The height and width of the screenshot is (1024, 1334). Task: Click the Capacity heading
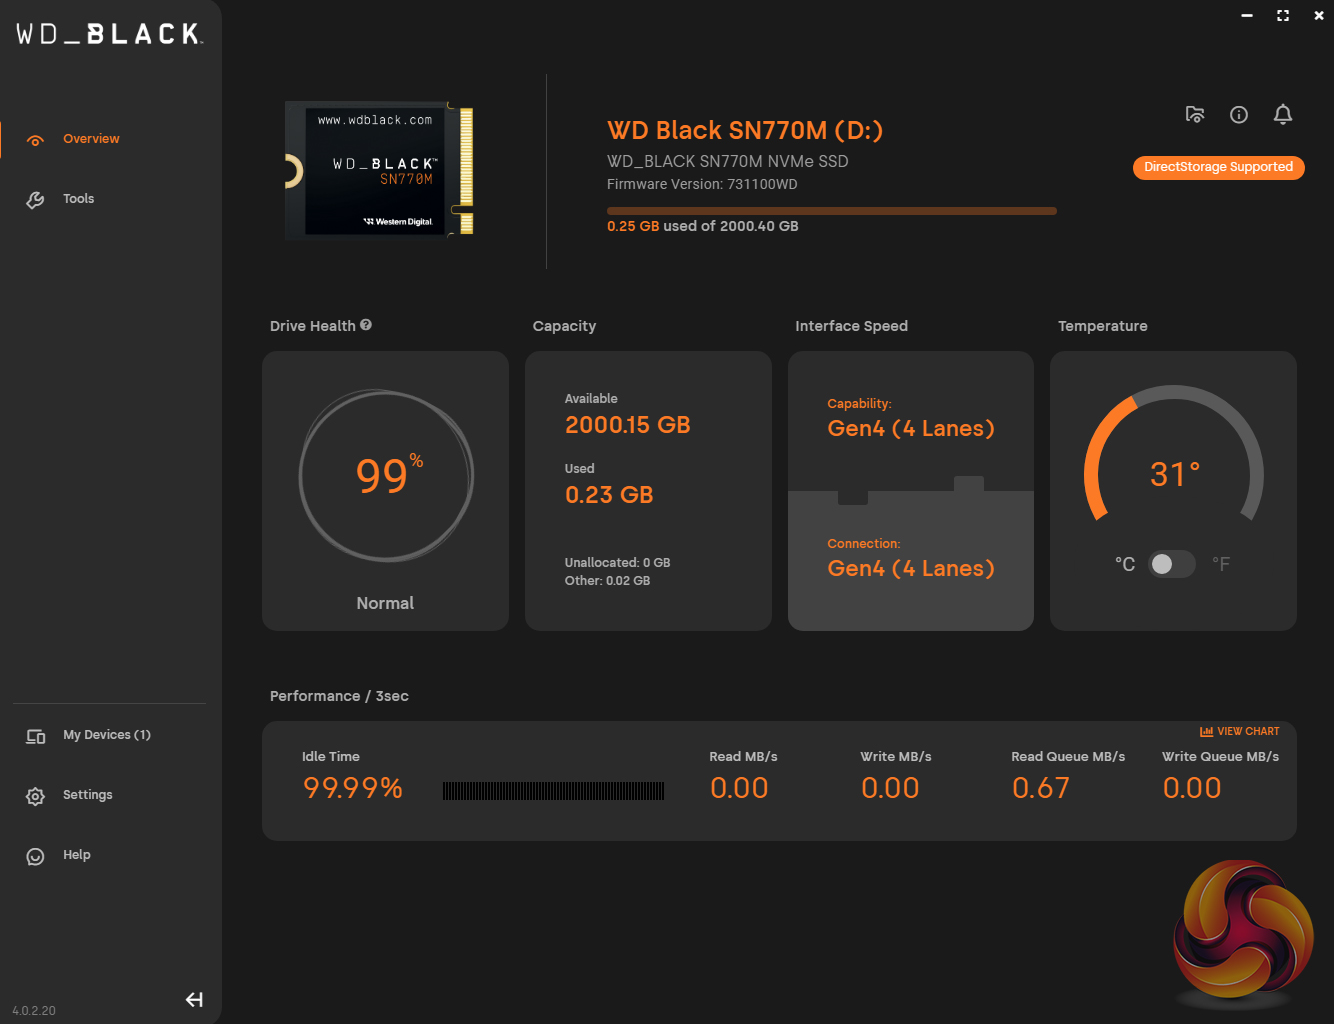(x=564, y=326)
